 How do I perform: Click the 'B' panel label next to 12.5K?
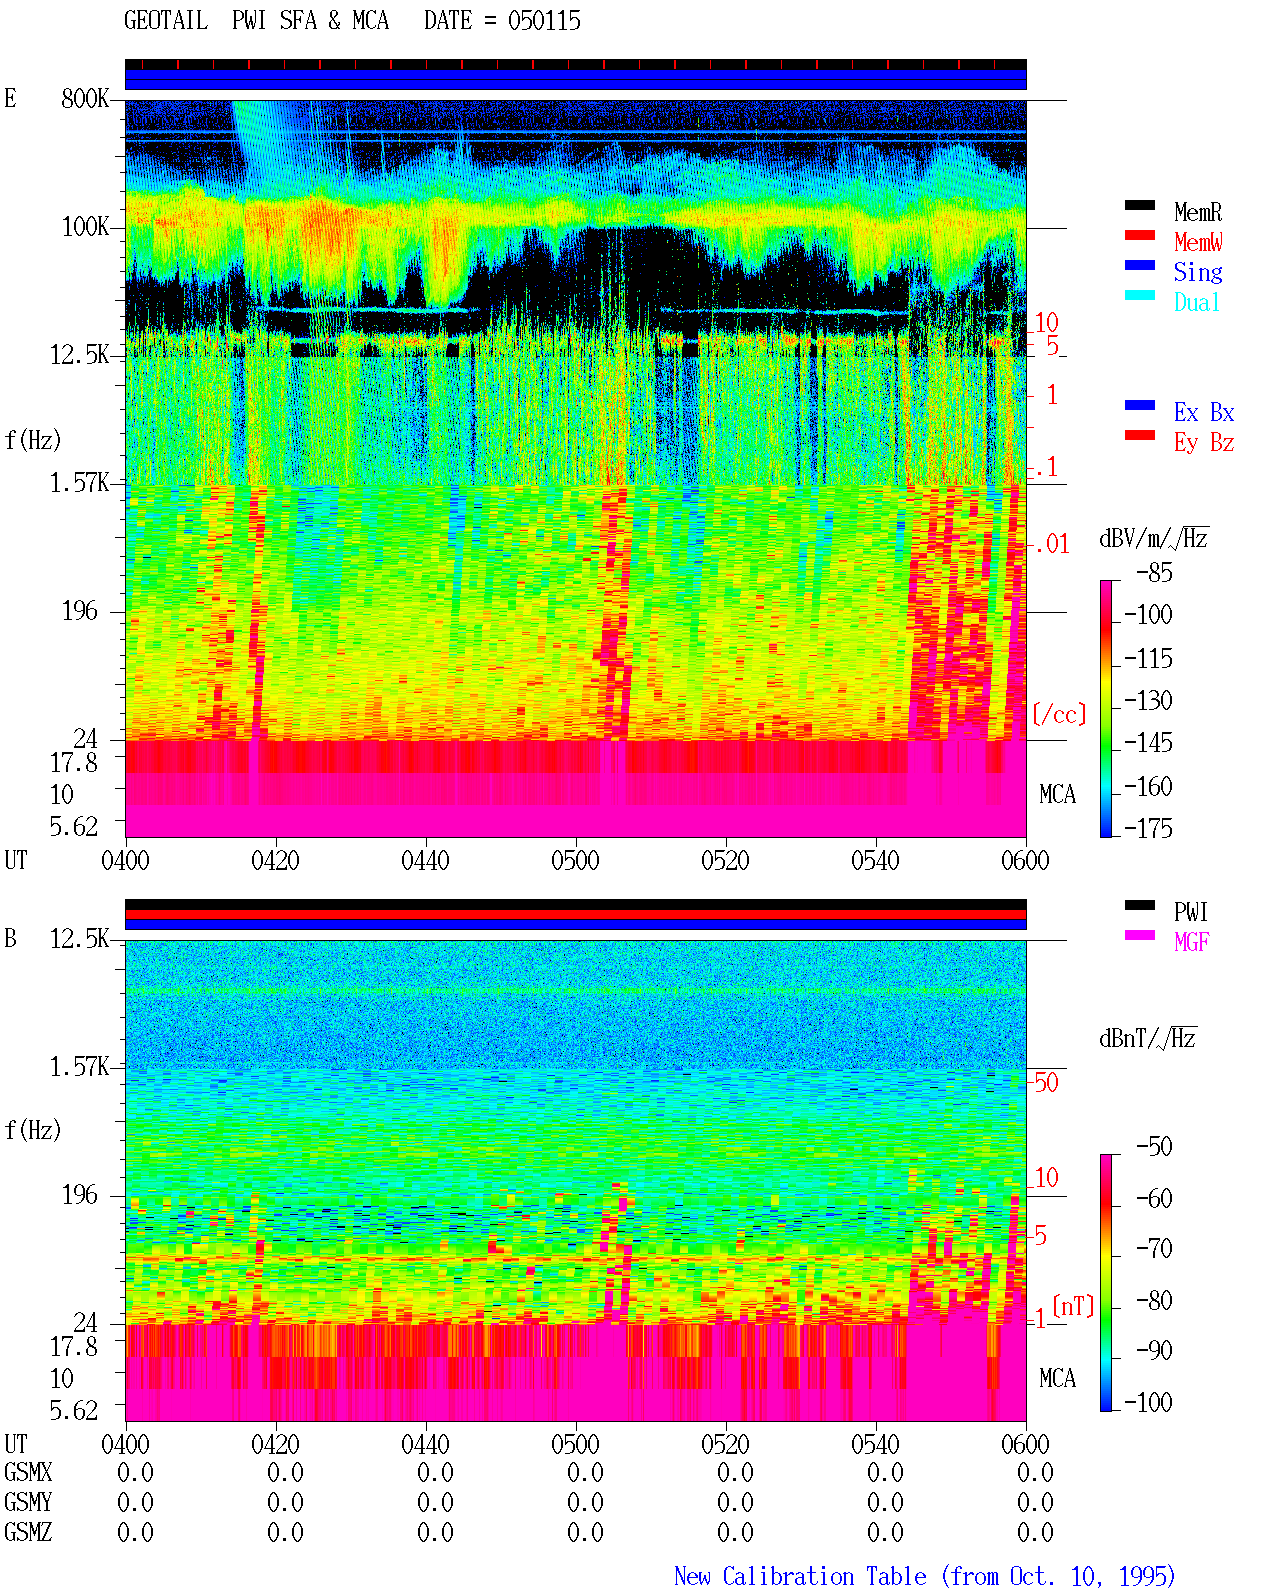pos(10,939)
